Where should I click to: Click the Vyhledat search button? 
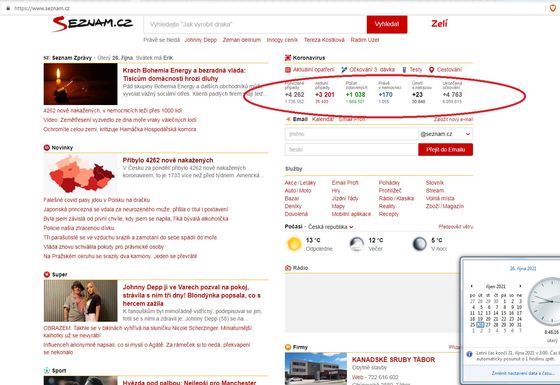(387, 24)
